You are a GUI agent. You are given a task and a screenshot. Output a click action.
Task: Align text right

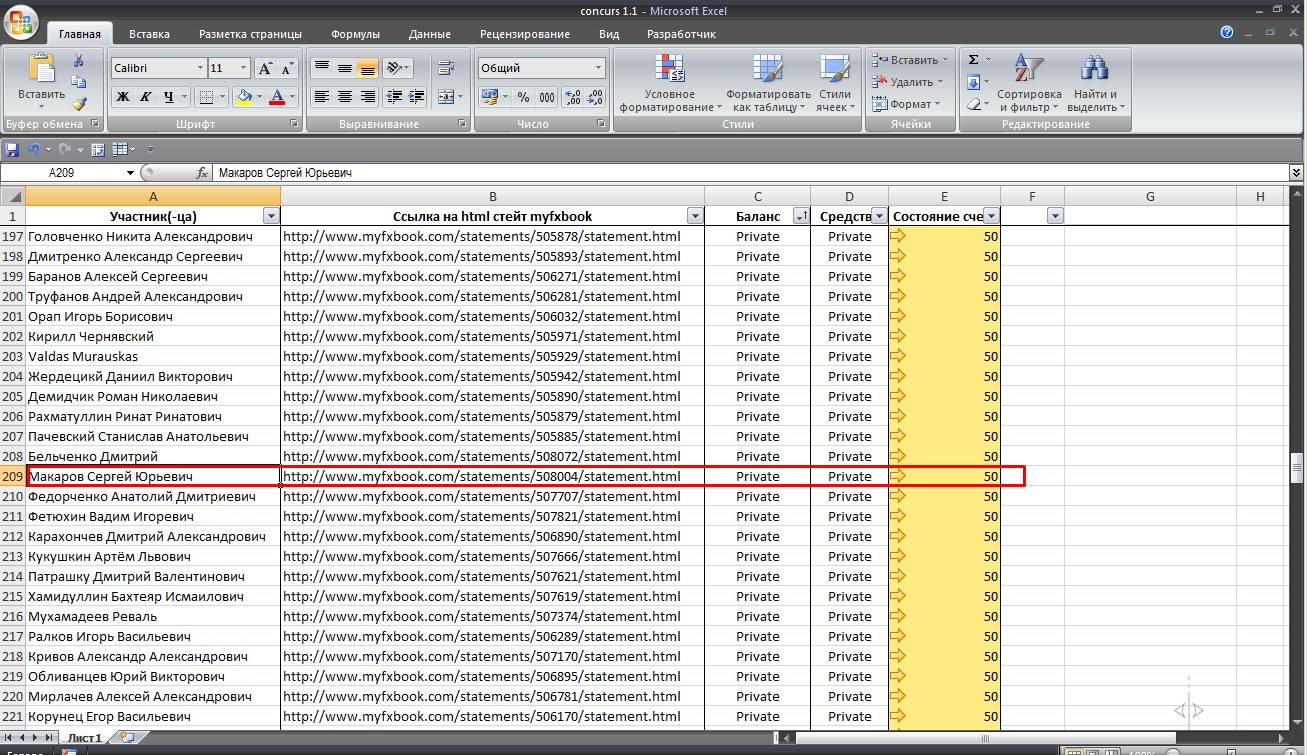367,97
